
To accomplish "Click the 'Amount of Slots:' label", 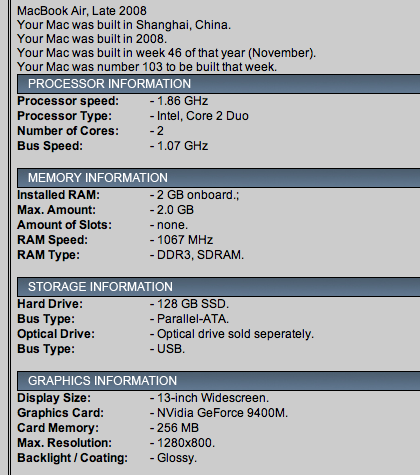I will (x=65, y=225).
